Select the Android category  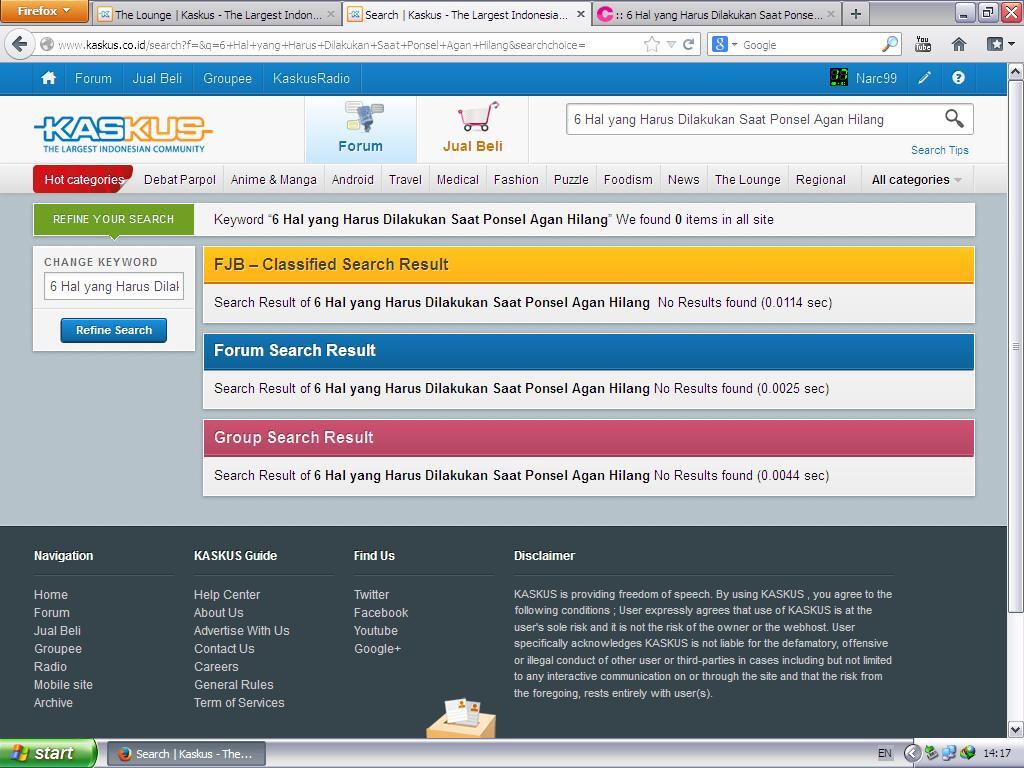click(353, 180)
